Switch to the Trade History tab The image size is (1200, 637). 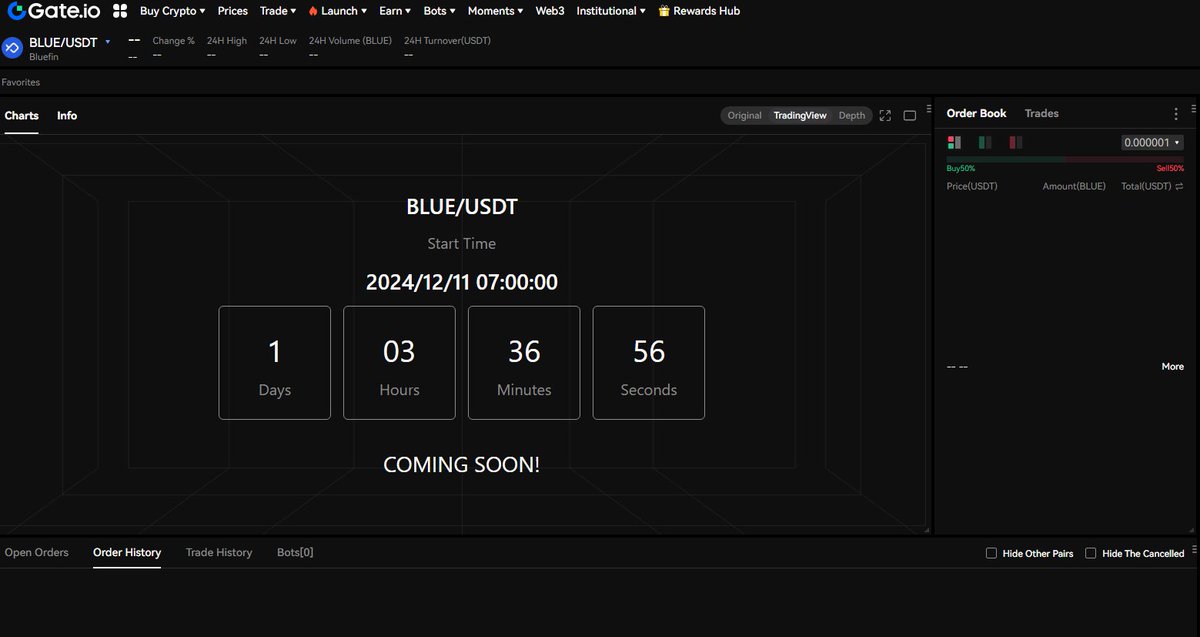pos(219,553)
